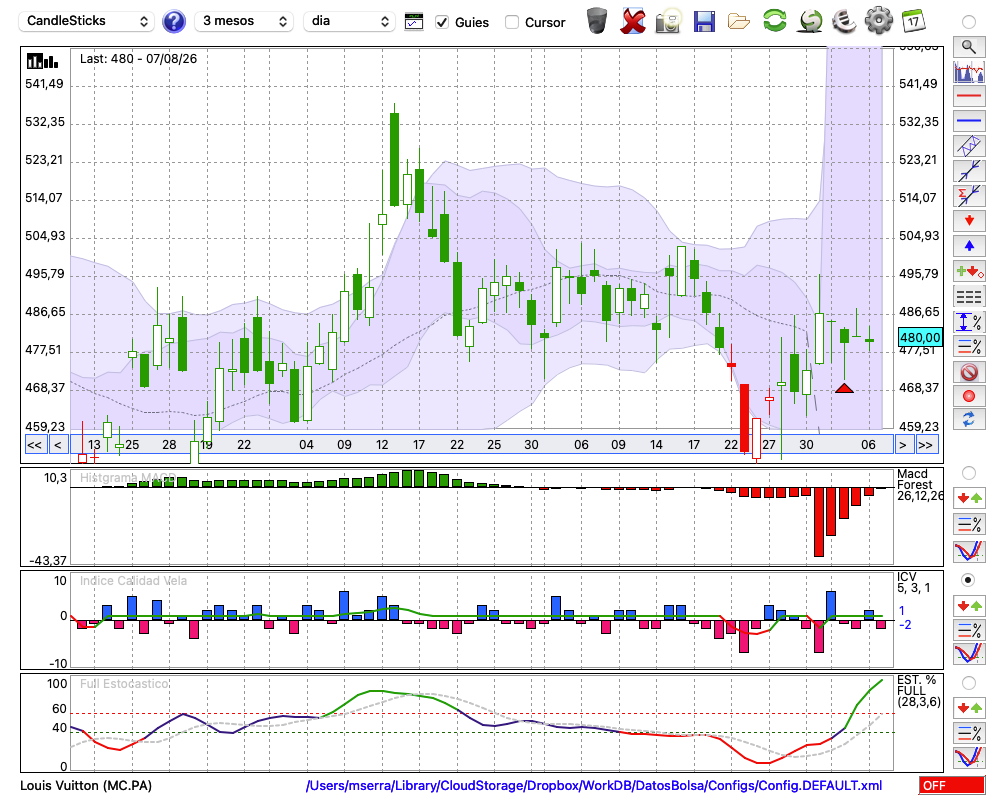Open the dia interval dropdown

click(349, 21)
